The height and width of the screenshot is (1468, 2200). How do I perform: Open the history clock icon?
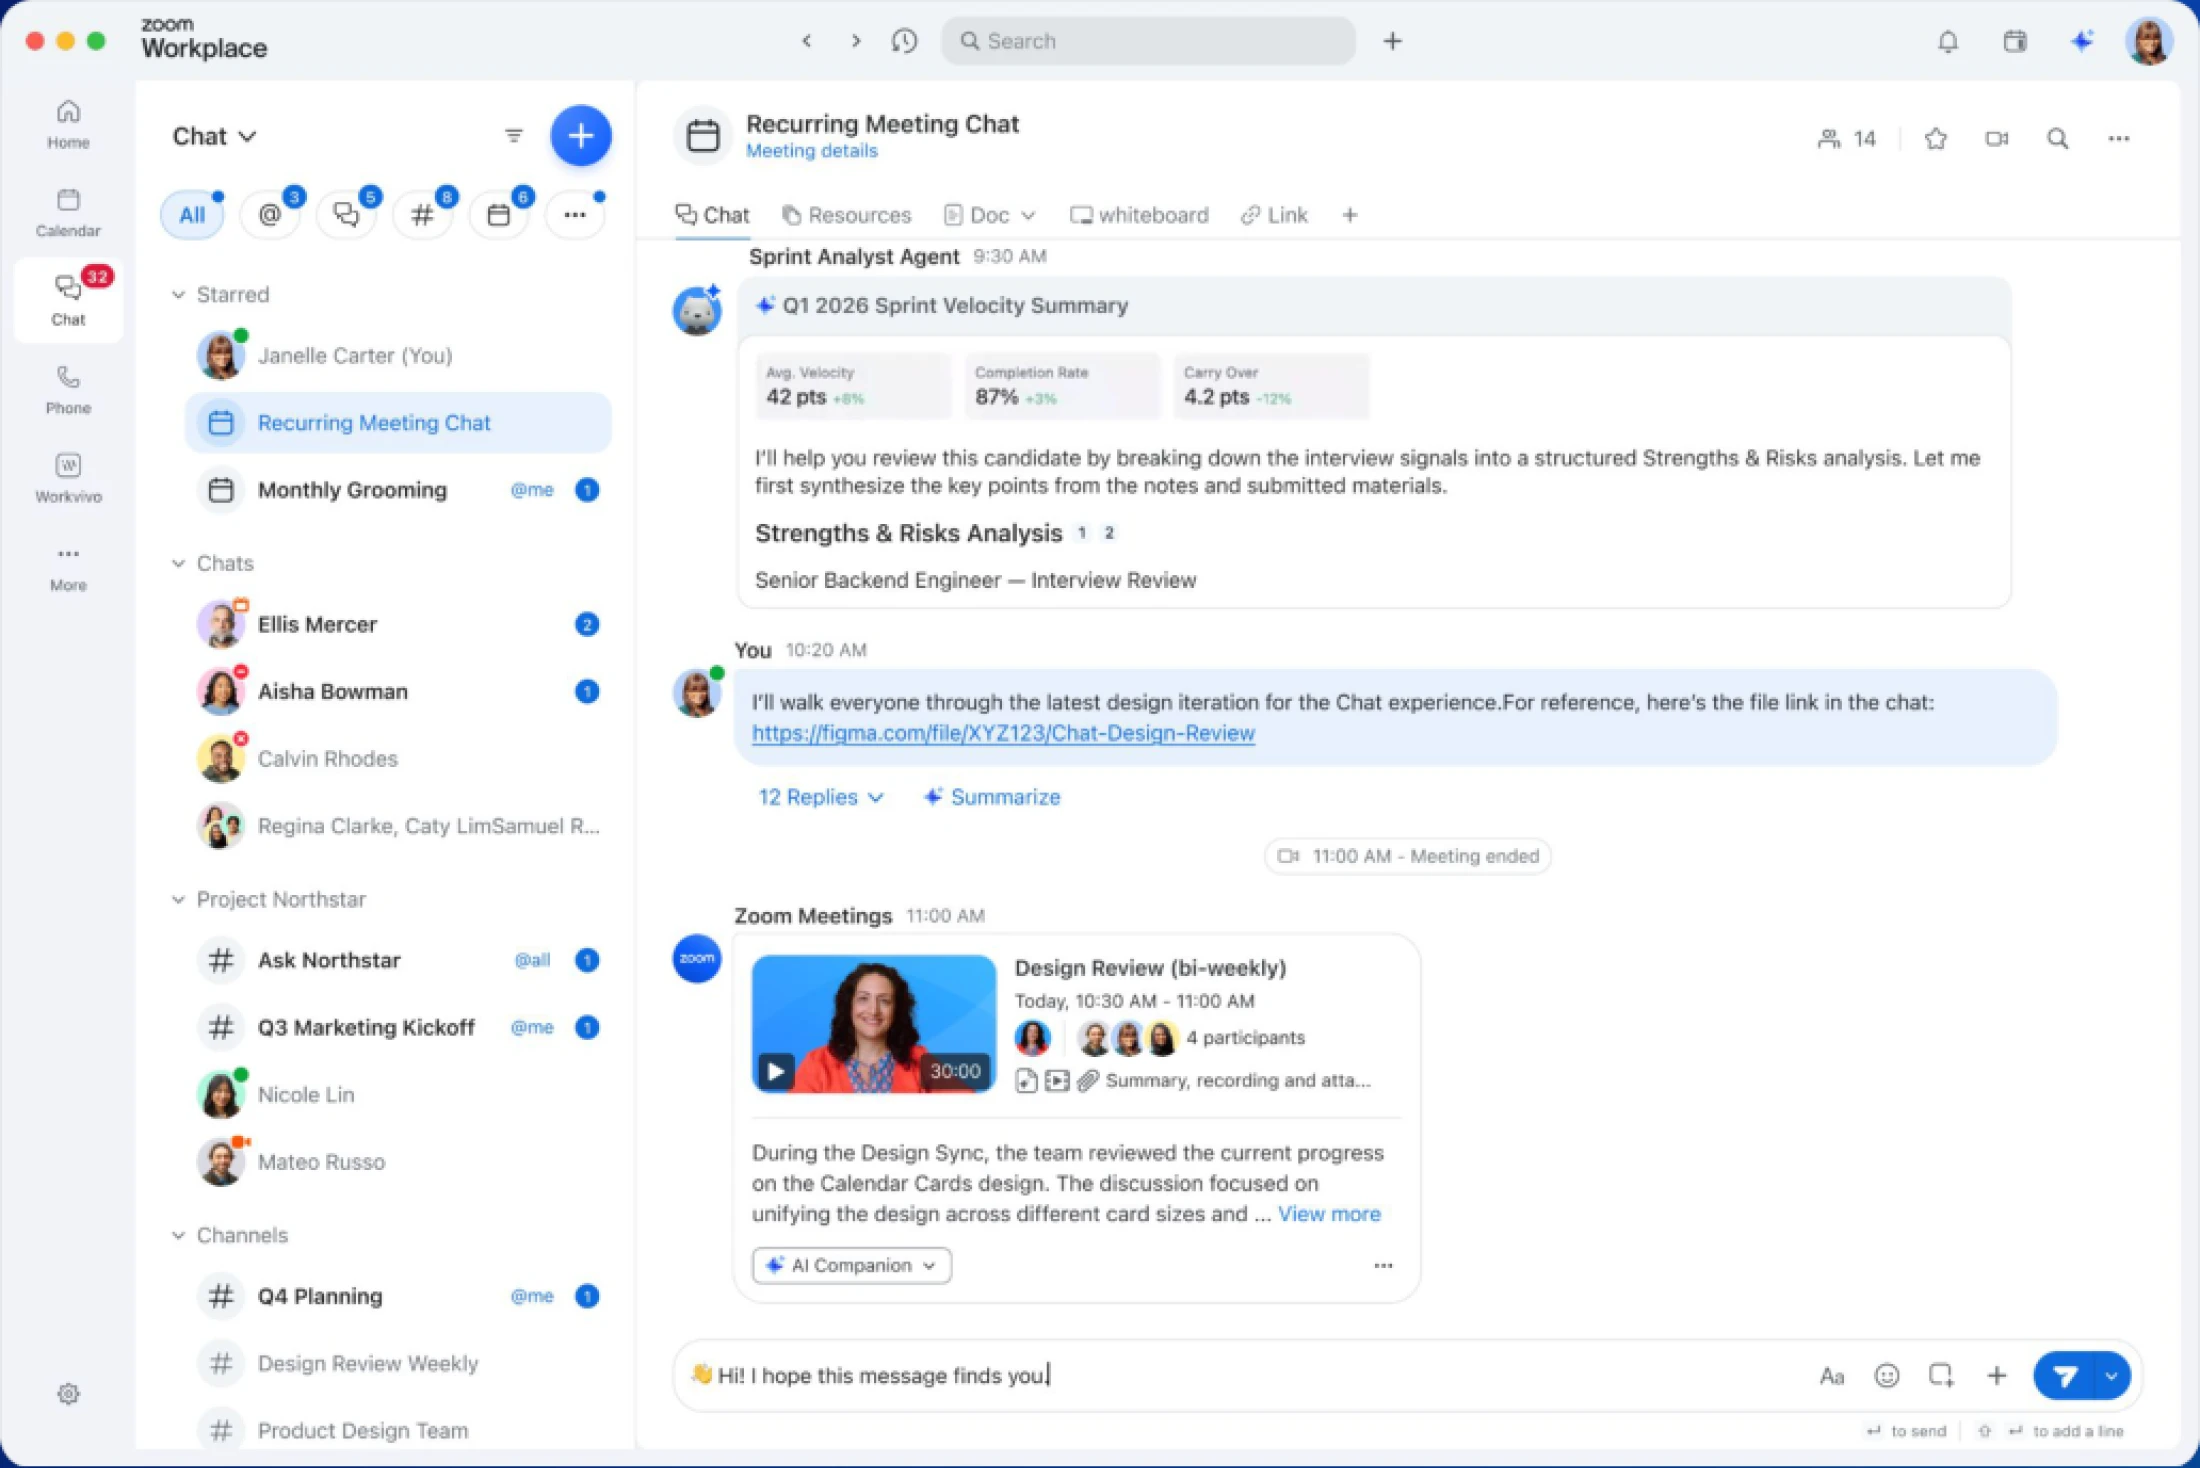904,41
